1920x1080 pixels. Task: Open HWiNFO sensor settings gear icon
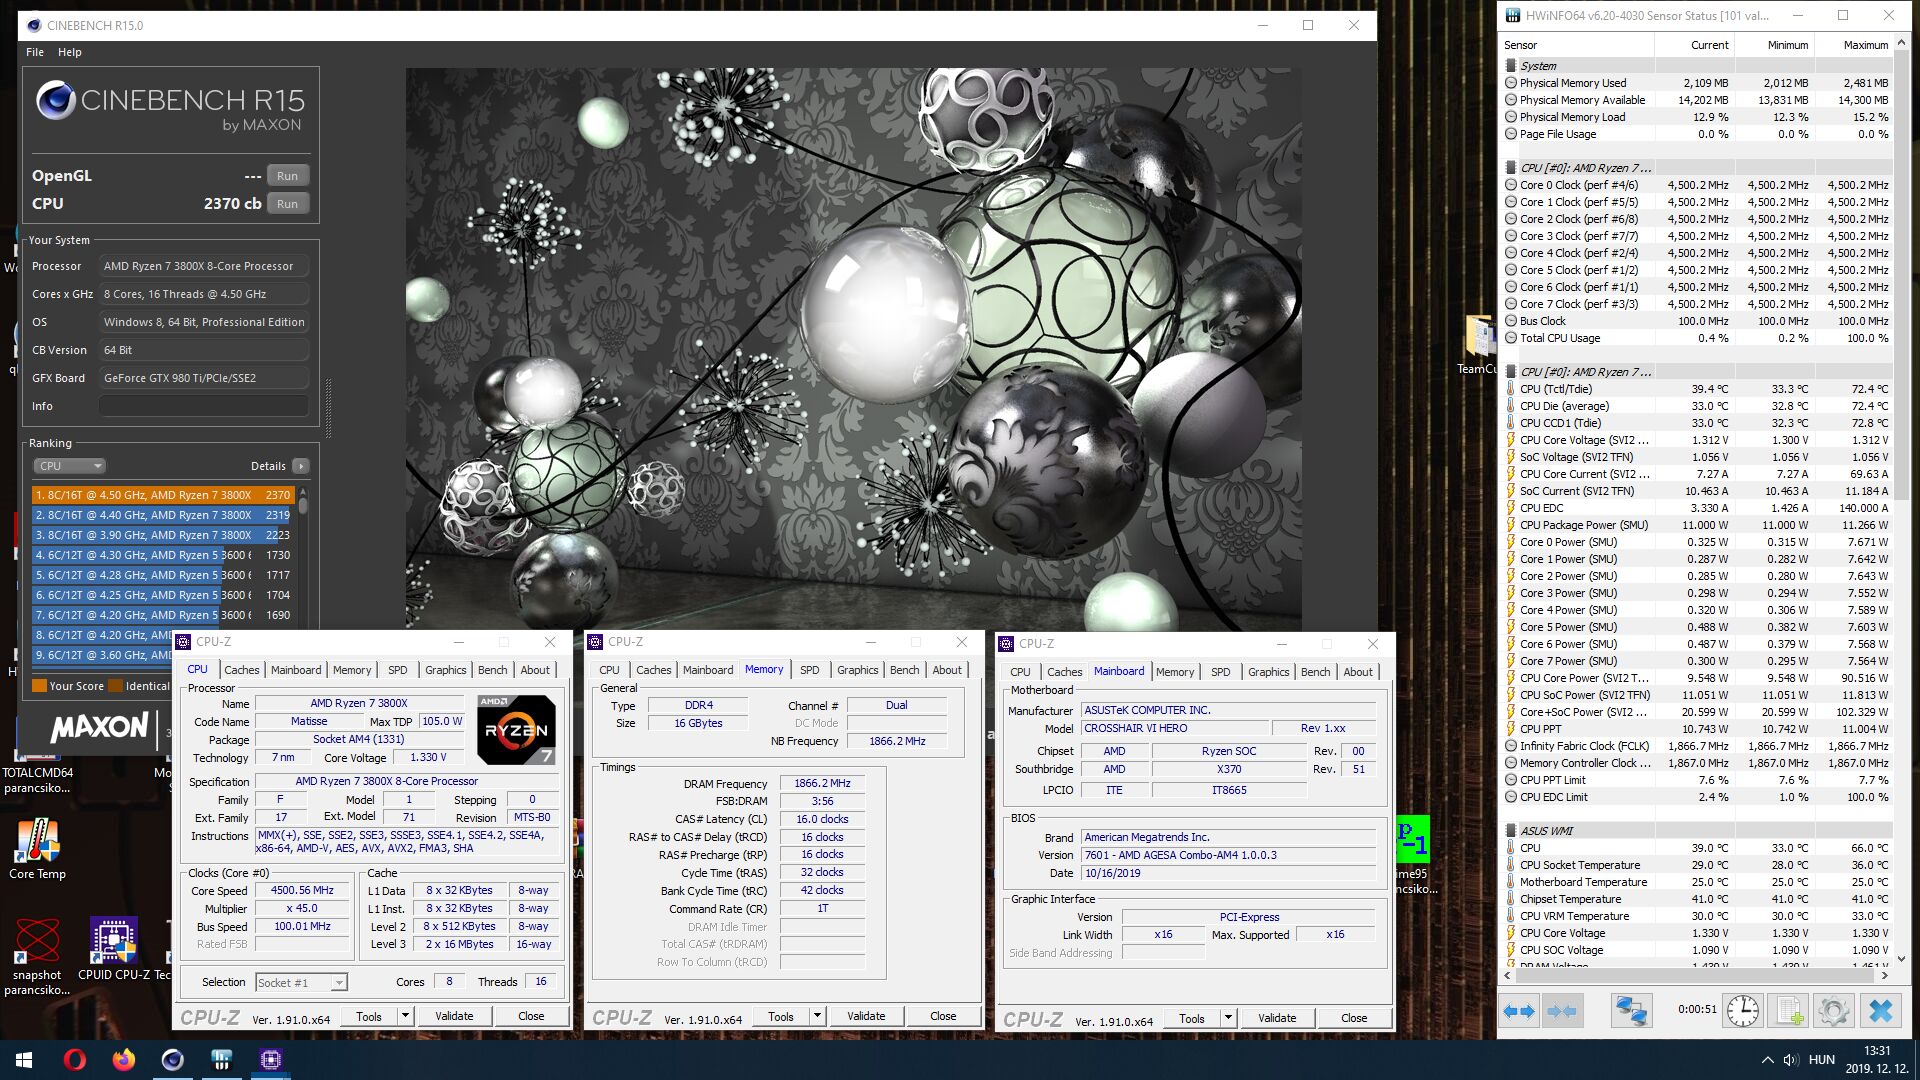pos(1833,1011)
